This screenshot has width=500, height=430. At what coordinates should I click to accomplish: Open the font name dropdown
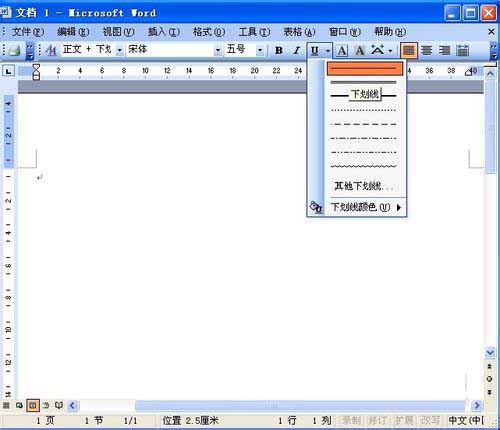[217, 50]
